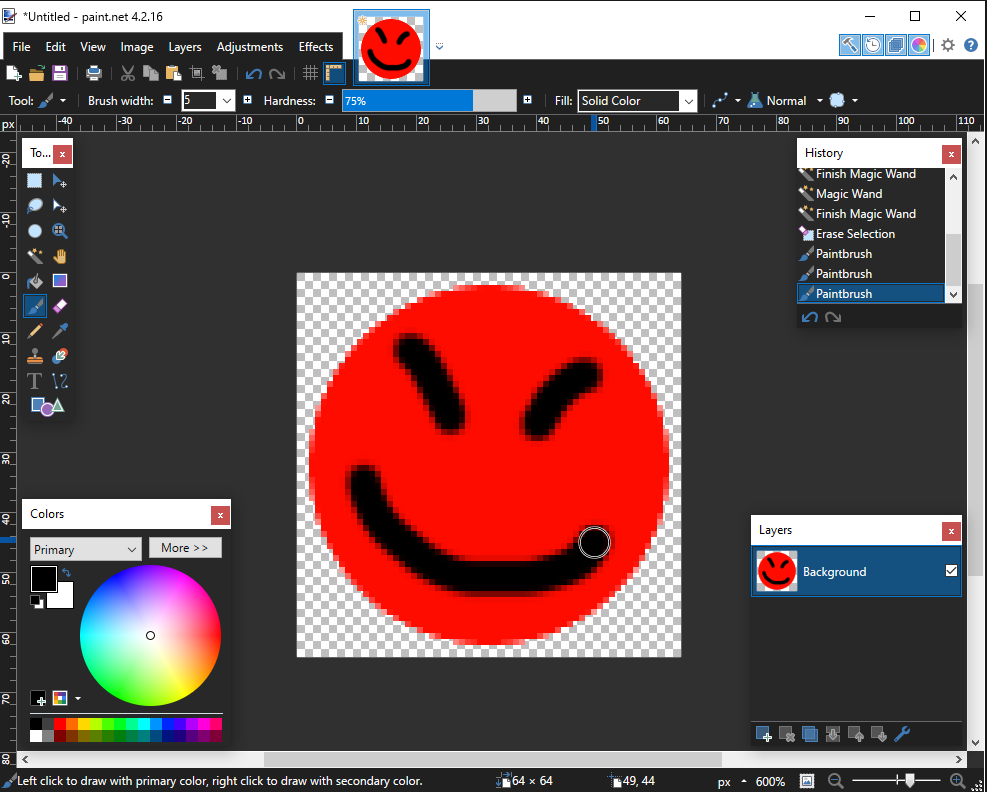Add a new layer in Layers panel

tap(764, 734)
